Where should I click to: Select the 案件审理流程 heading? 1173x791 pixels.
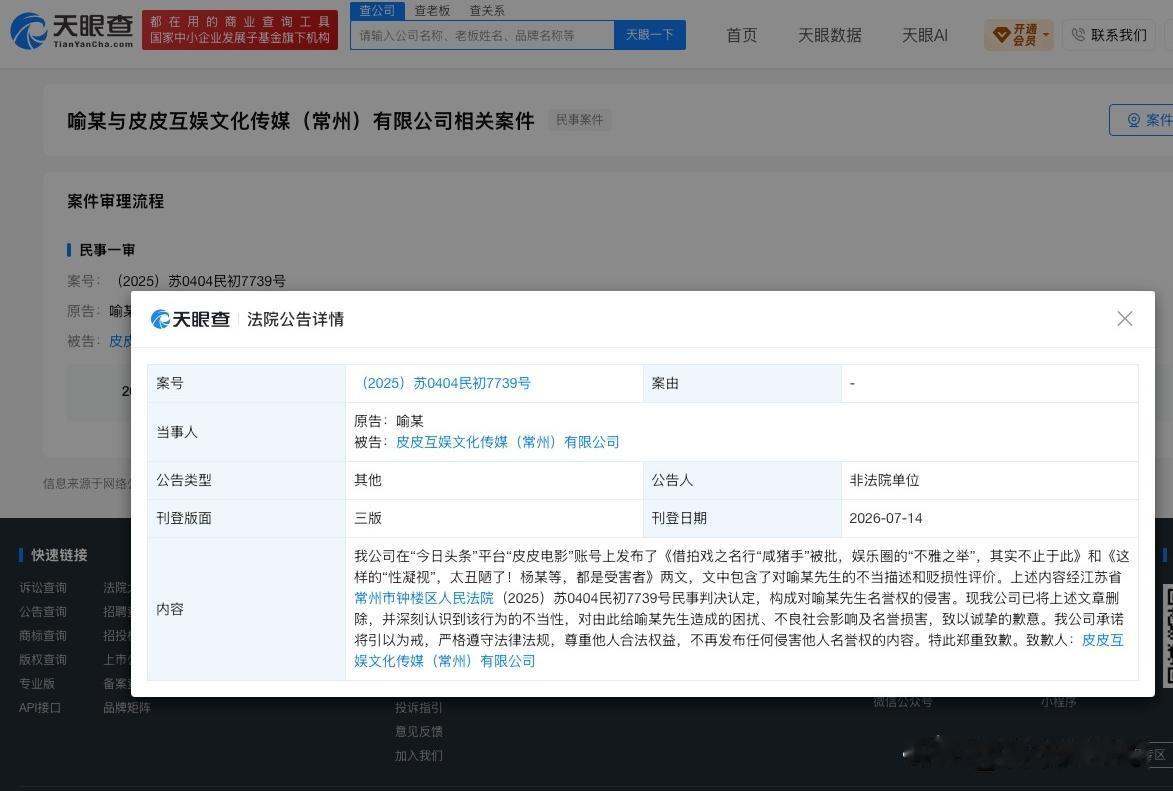115,201
